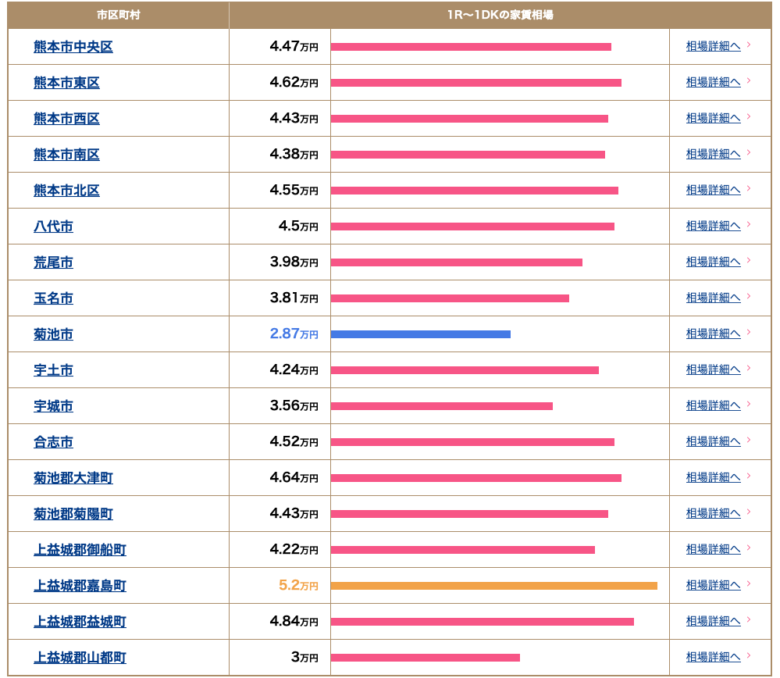Click the arrow icon in the 合志市 row
The height and width of the screenshot is (678, 780).
(749, 442)
